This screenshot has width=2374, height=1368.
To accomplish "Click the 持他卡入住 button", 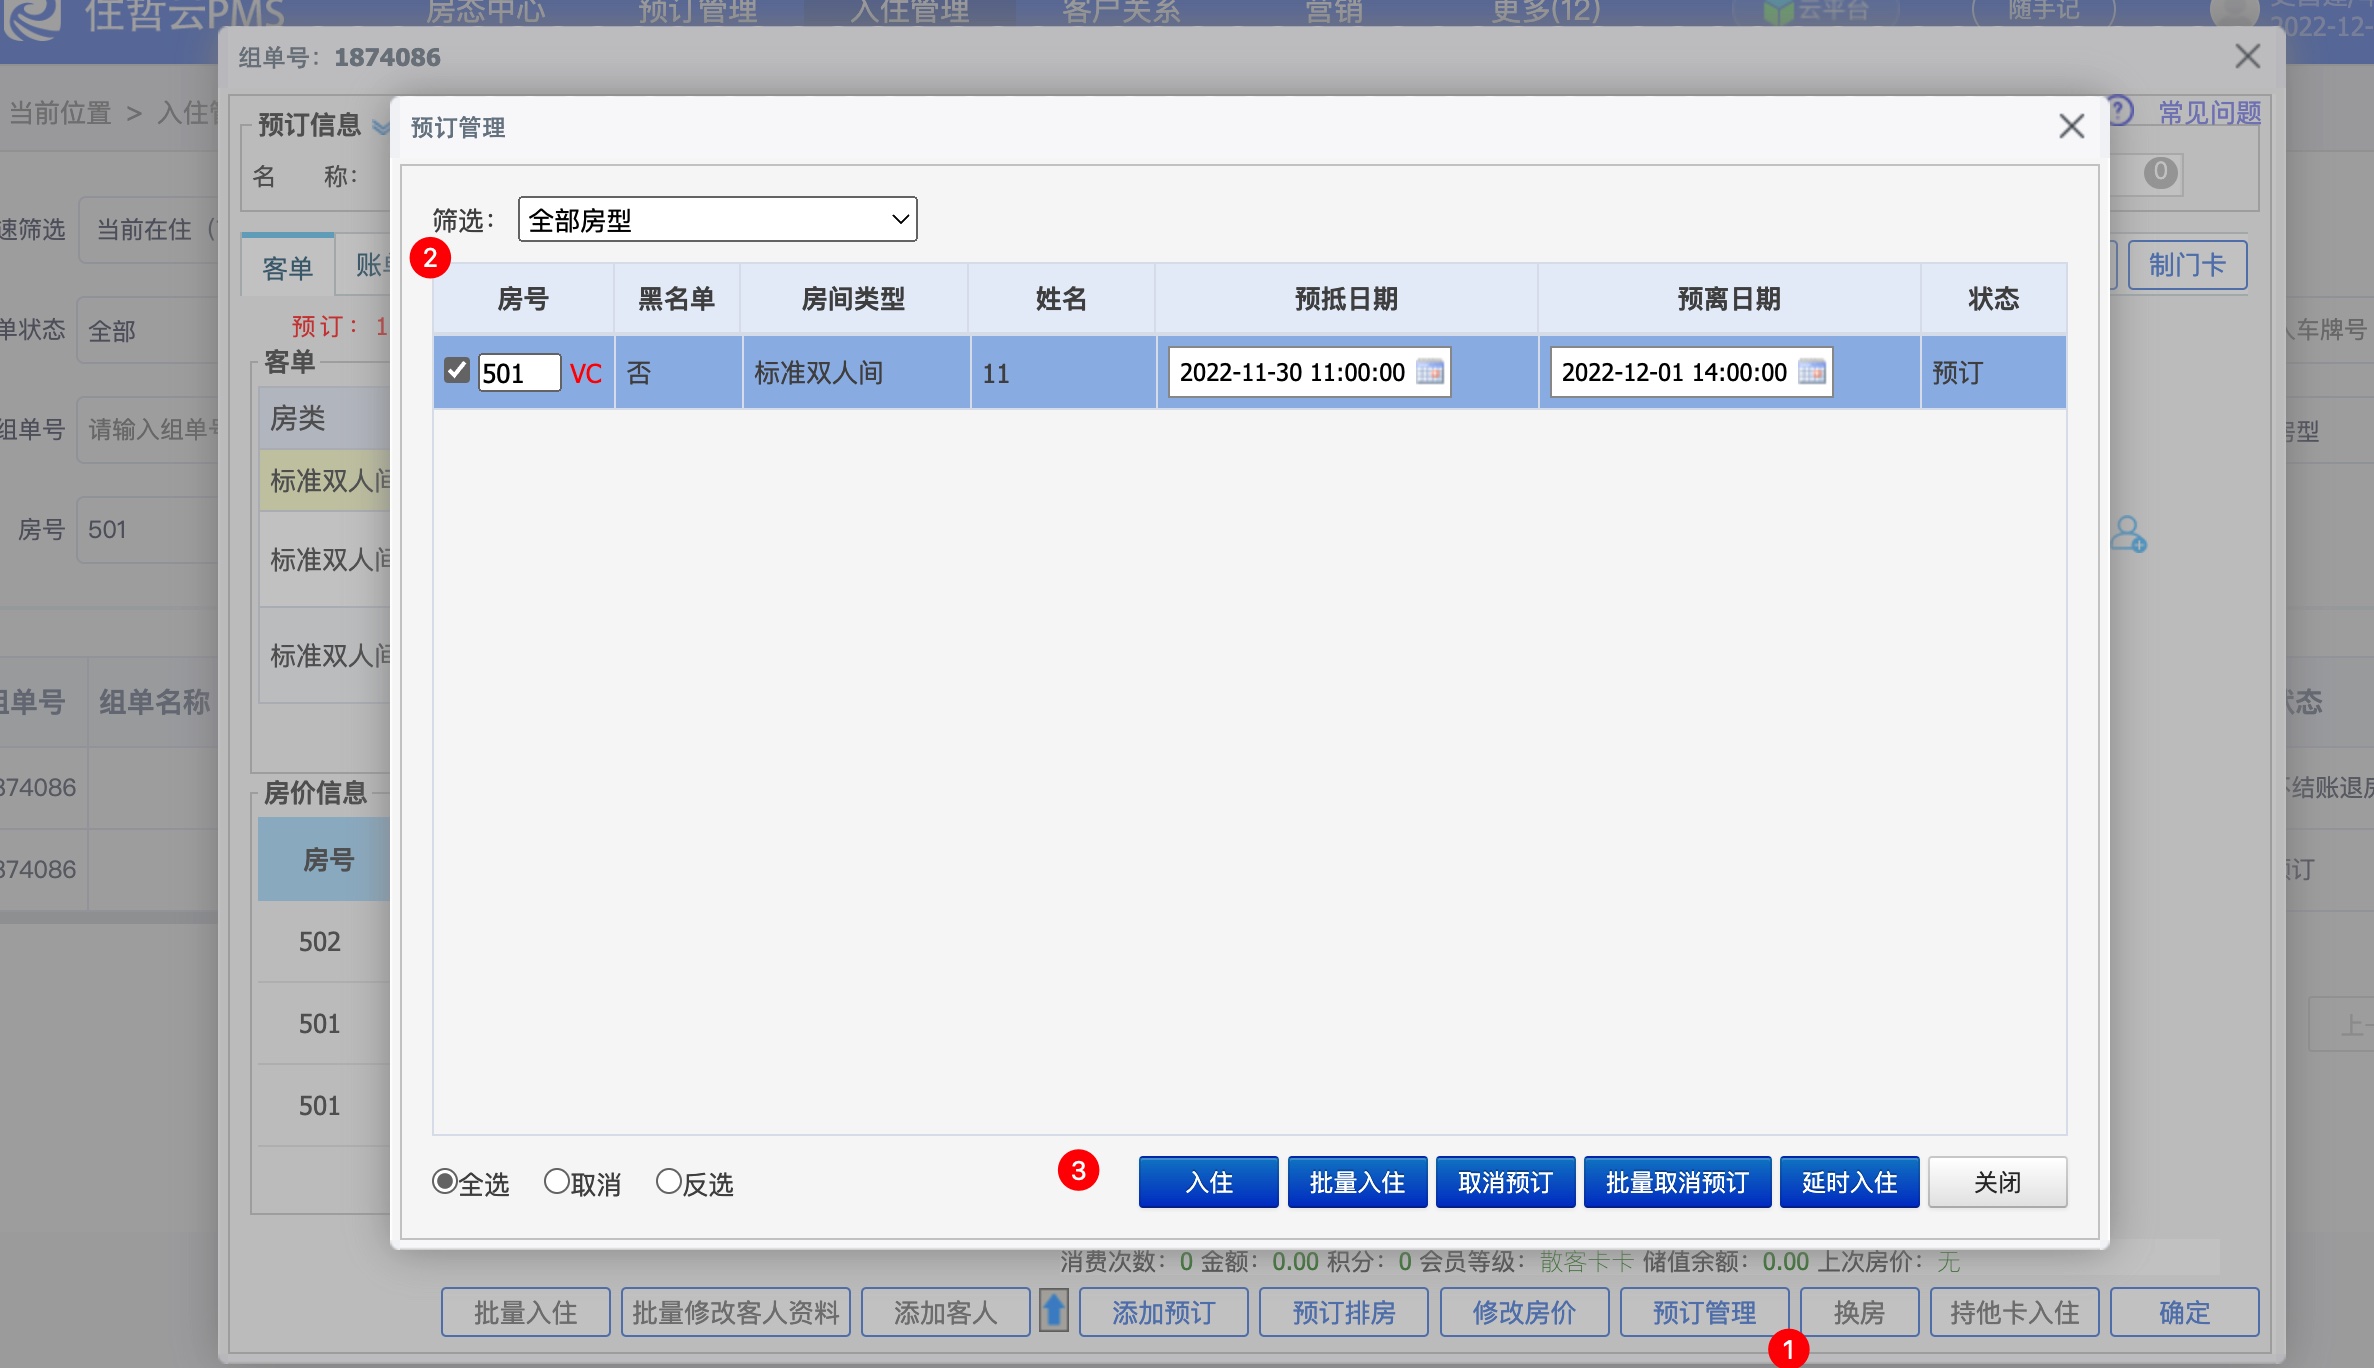I will [2014, 1312].
